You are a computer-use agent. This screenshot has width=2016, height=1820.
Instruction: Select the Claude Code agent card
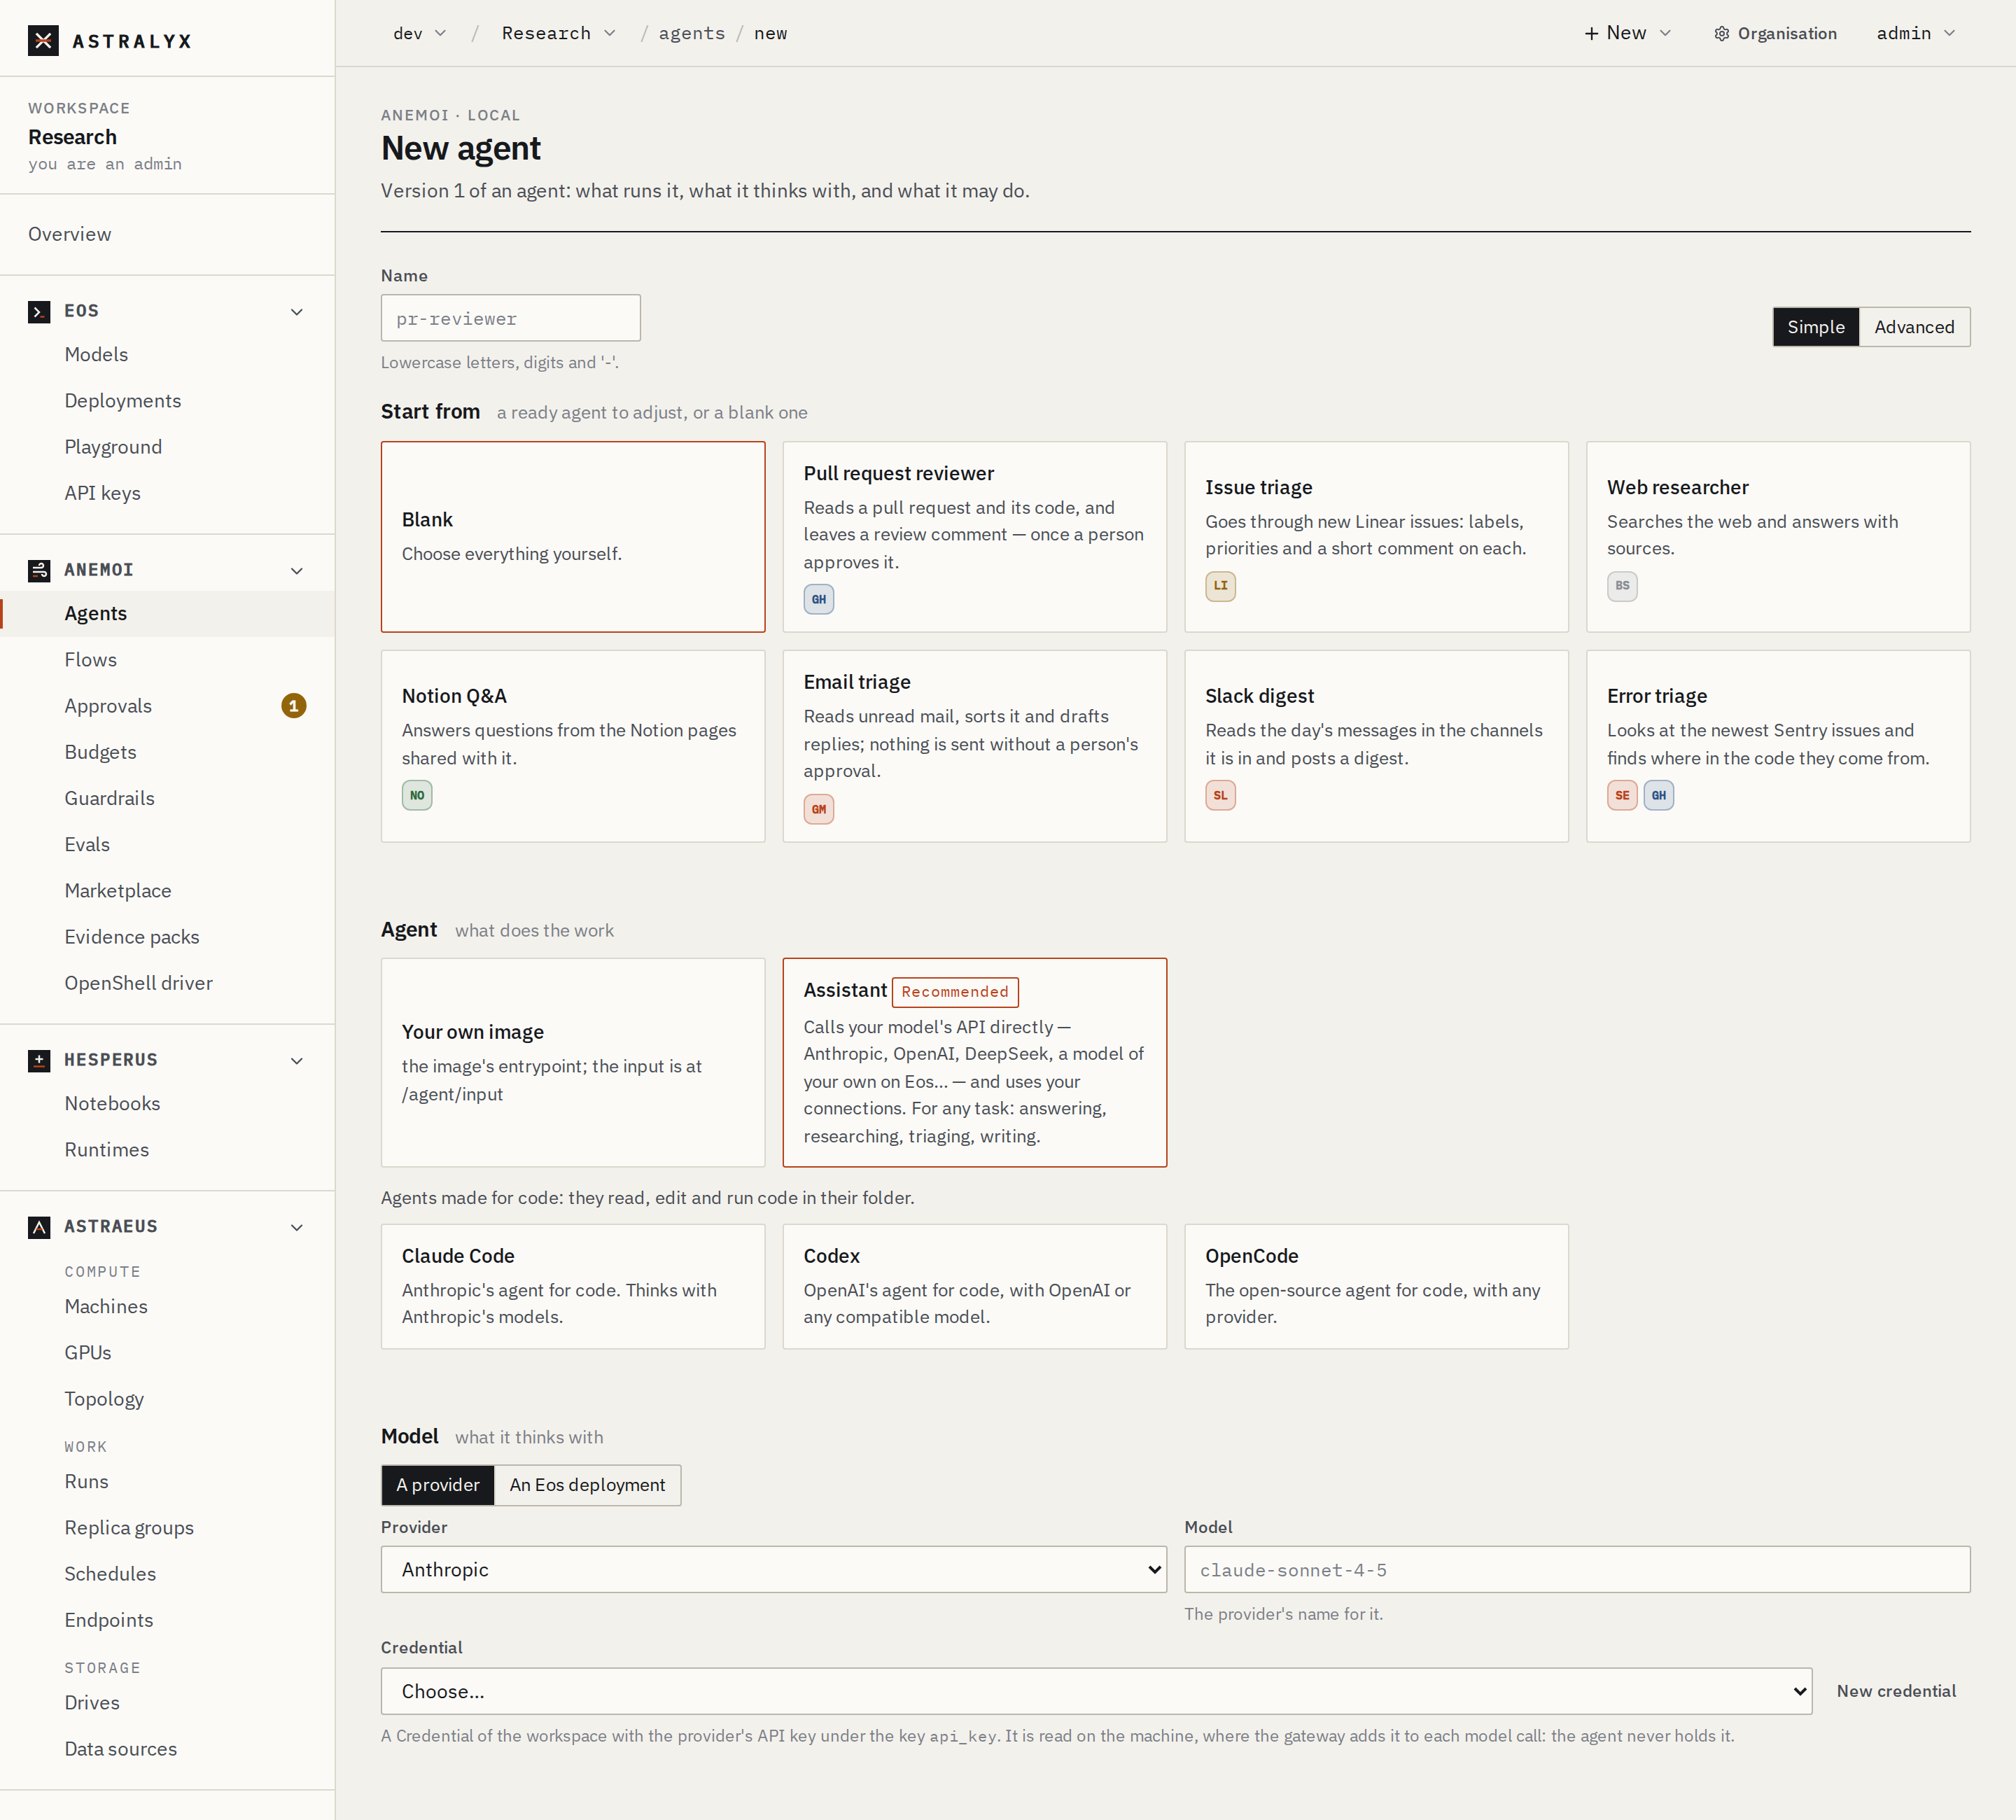click(x=573, y=1287)
